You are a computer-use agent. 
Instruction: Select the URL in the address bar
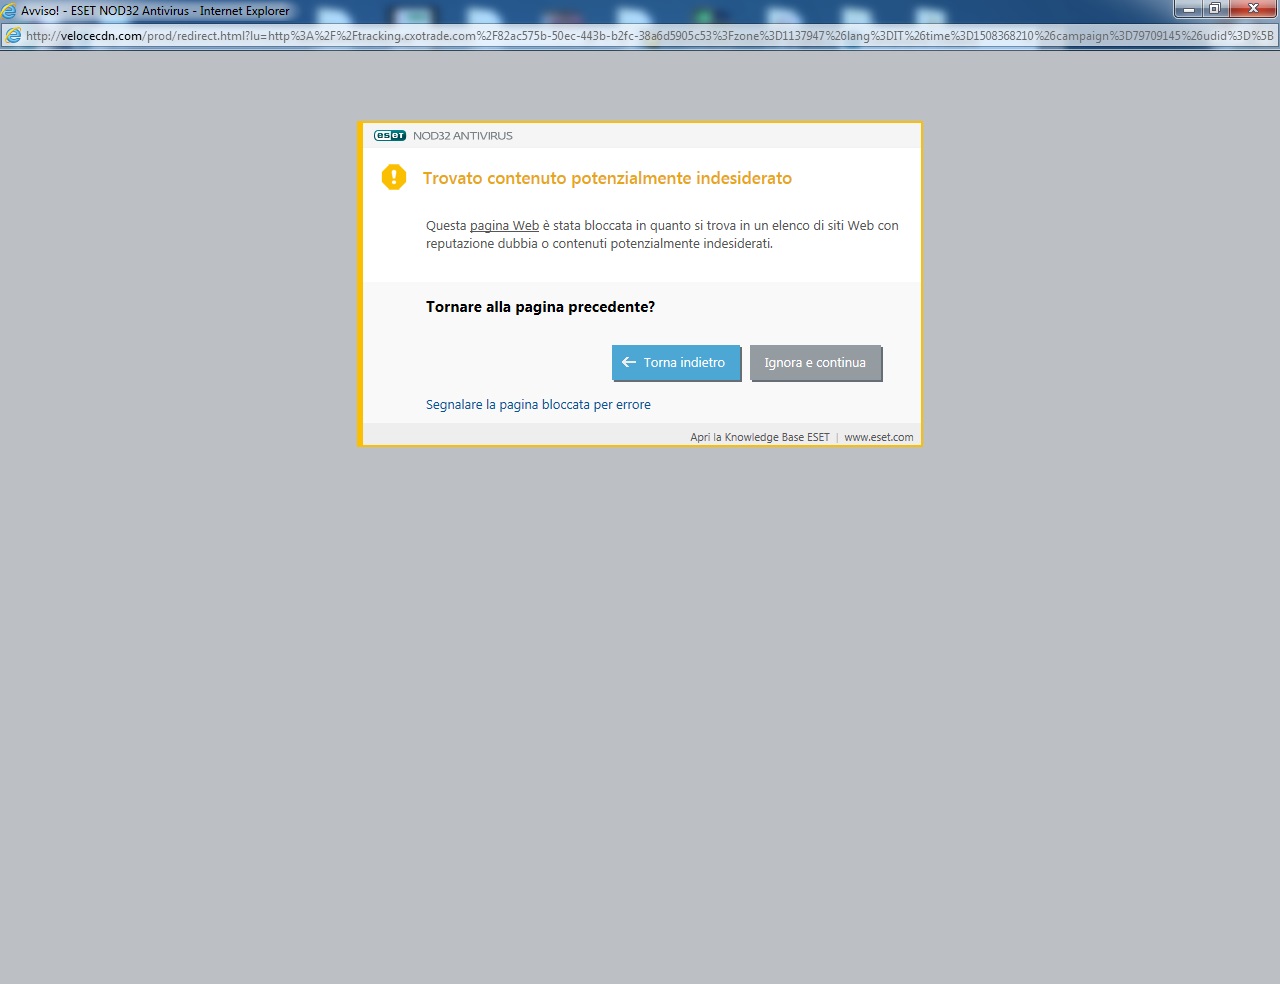(x=650, y=36)
